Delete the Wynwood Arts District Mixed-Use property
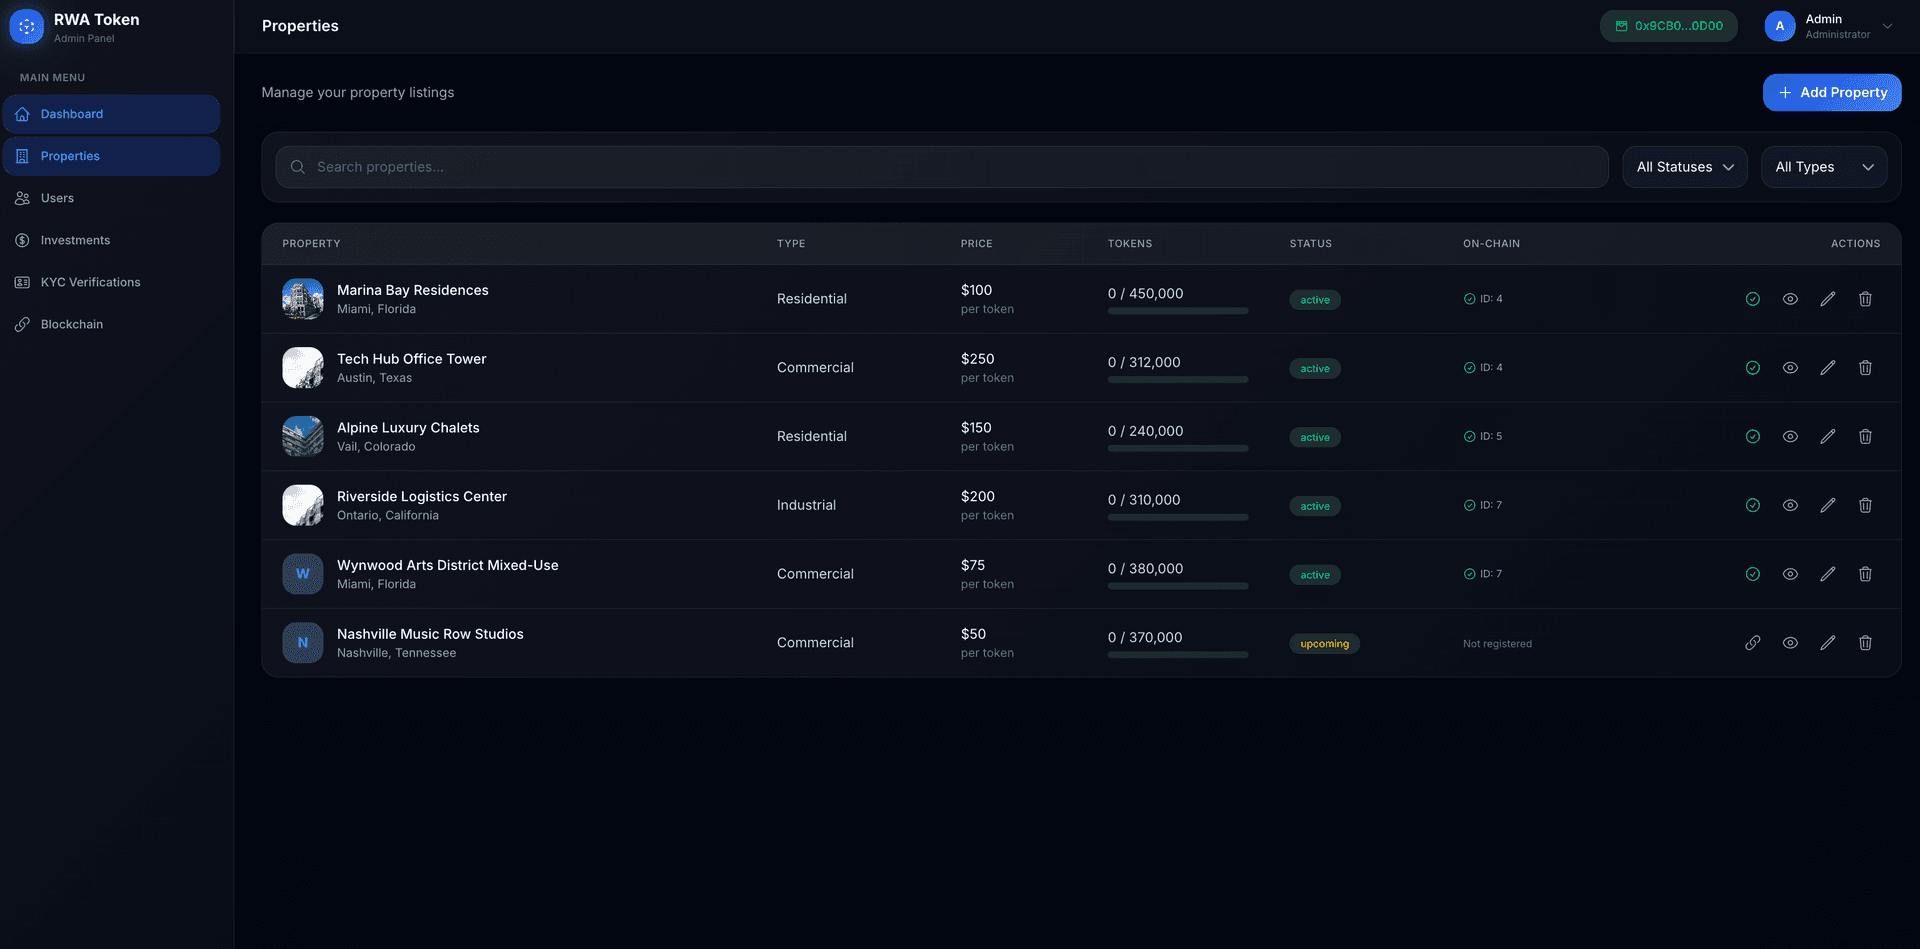The width and height of the screenshot is (1920, 949). click(x=1865, y=574)
